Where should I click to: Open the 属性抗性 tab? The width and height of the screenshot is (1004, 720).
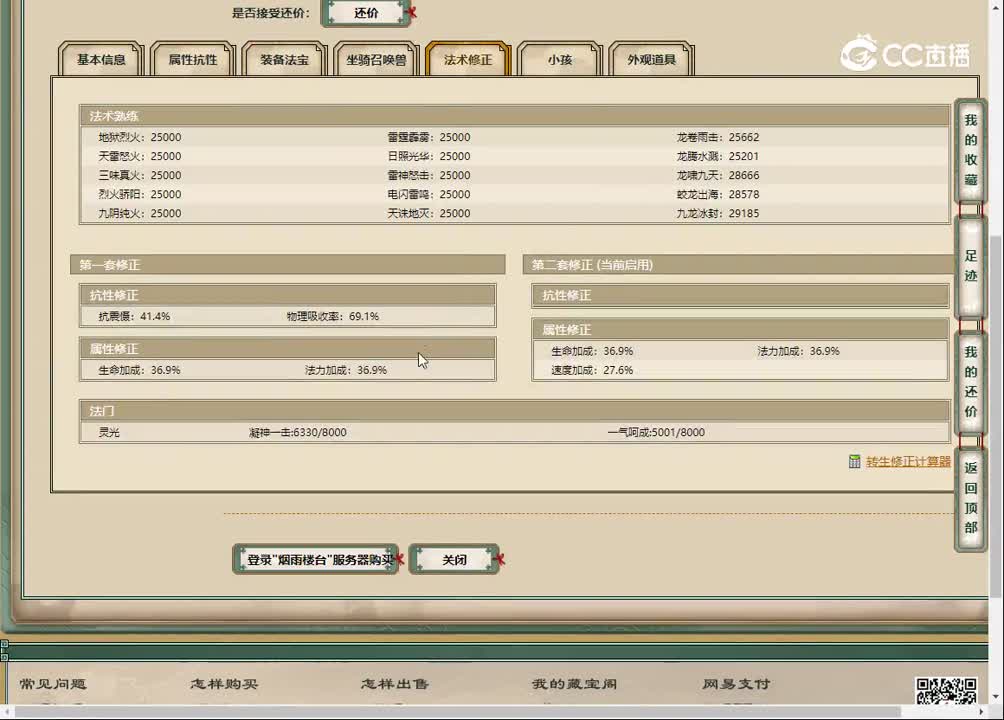(x=191, y=59)
